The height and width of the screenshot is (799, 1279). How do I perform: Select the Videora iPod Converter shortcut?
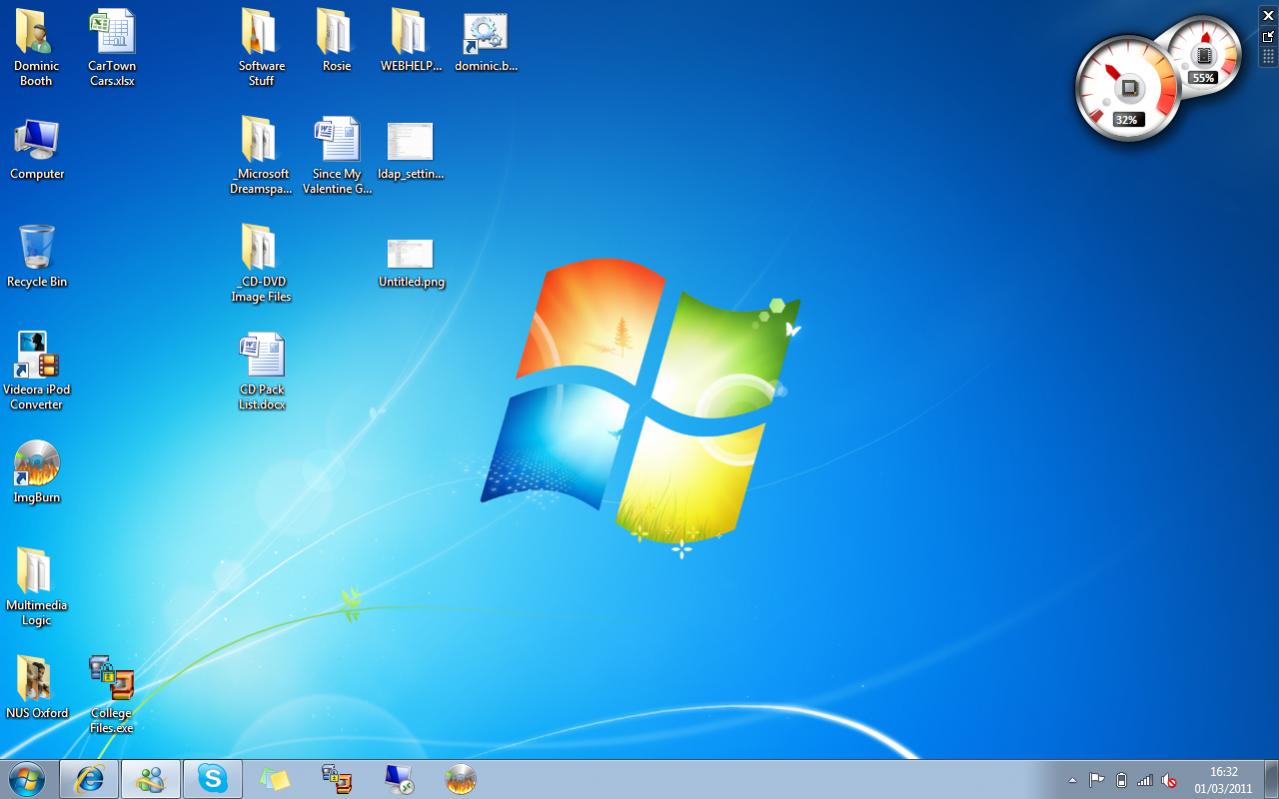tap(37, 371)
